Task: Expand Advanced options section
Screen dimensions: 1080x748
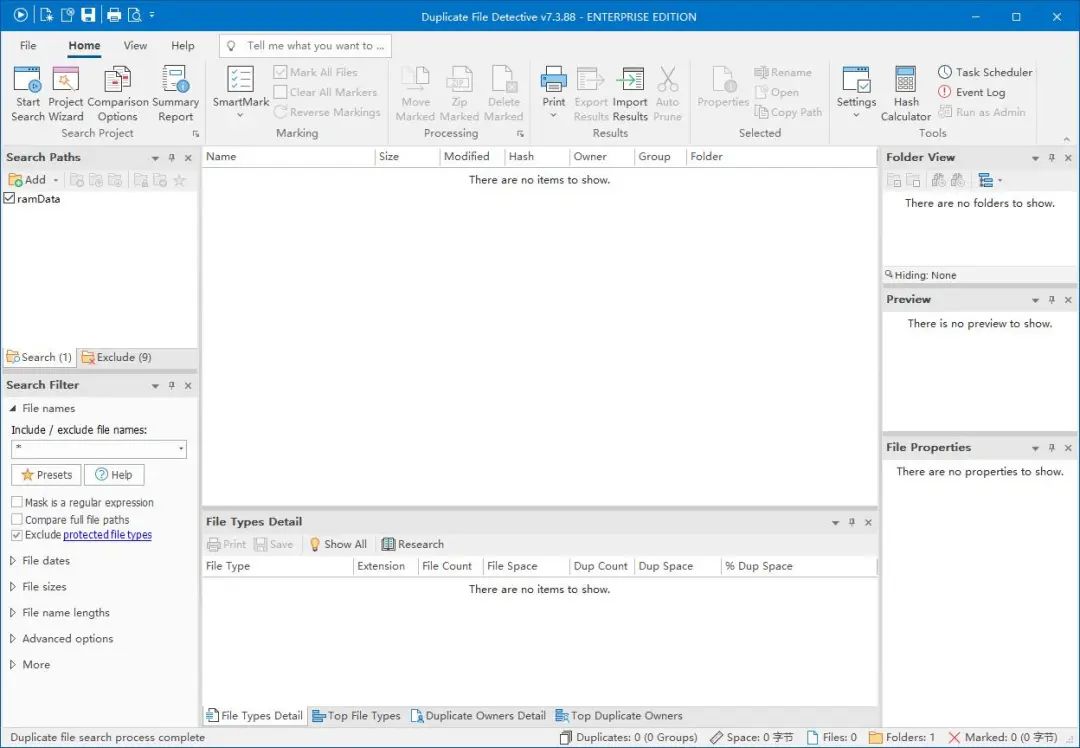Action: [x=12, y=638]
